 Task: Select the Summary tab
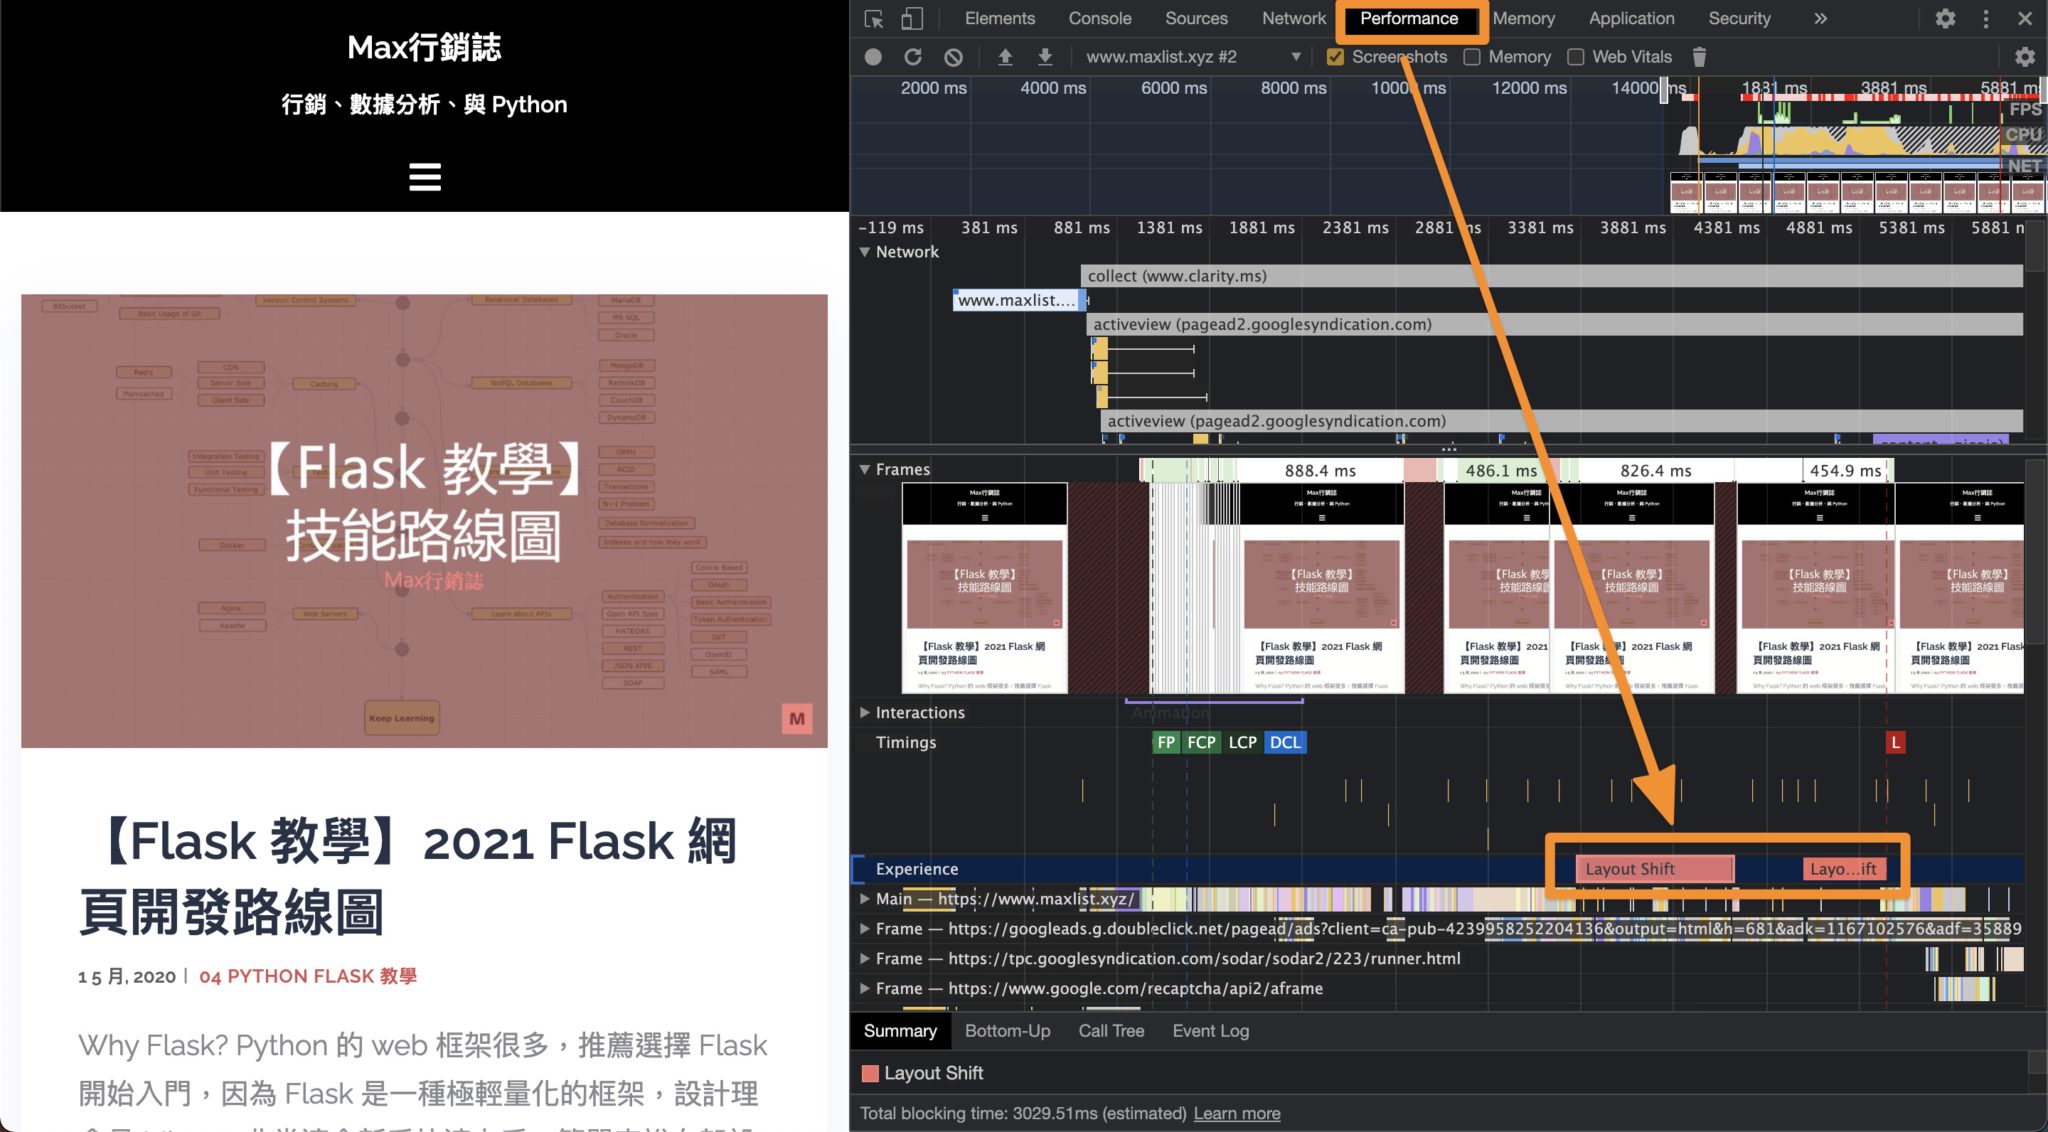point(900,1031)
